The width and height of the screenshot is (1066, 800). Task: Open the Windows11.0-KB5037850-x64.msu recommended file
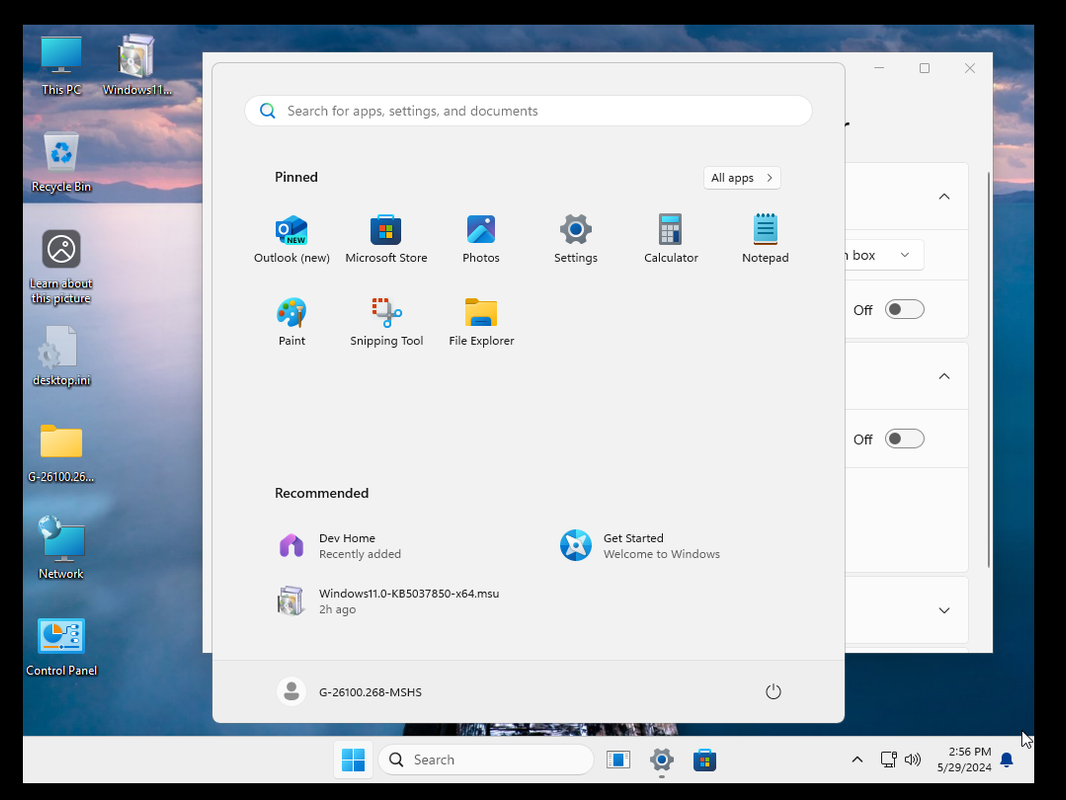pos(389,601)
